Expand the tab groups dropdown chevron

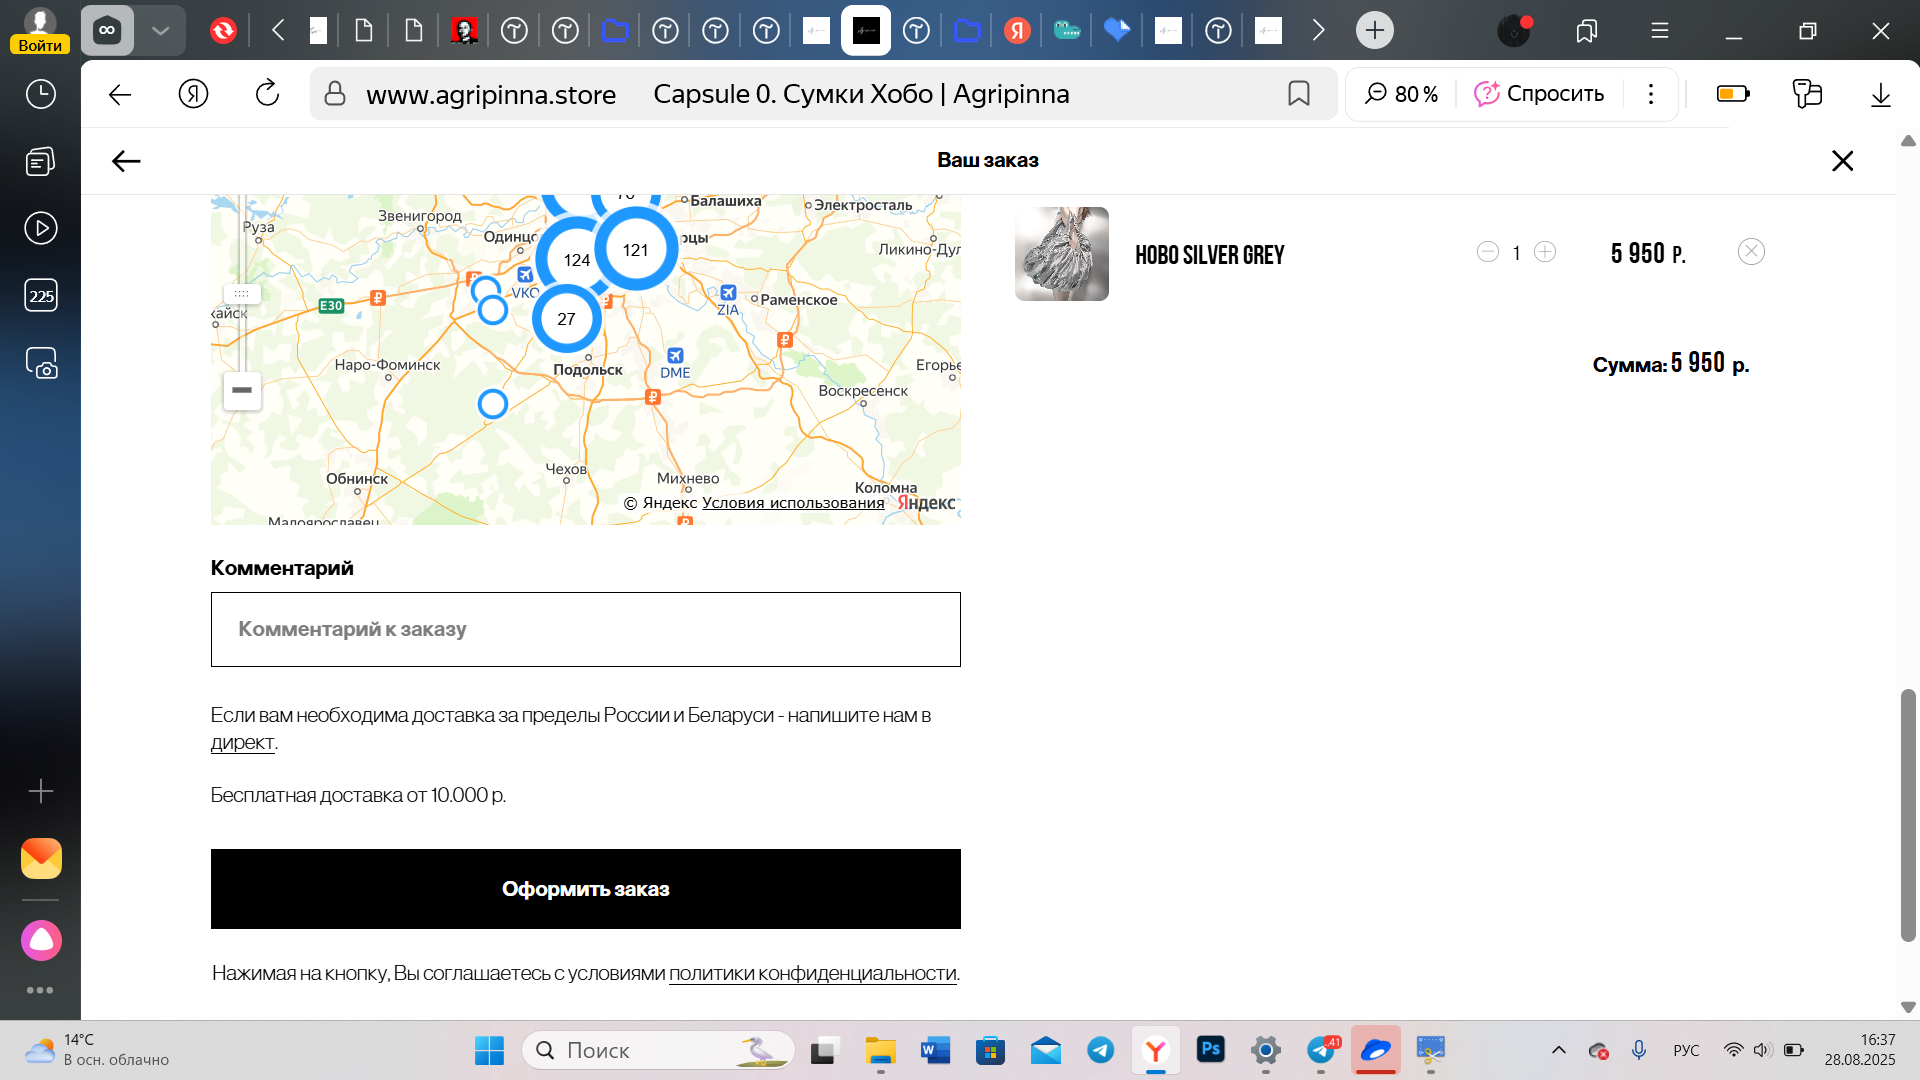point(160,30)
